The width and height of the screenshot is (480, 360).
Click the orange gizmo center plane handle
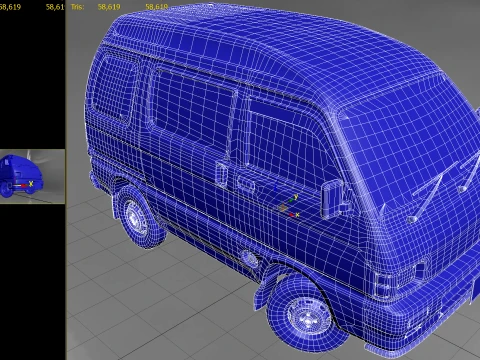283,207
